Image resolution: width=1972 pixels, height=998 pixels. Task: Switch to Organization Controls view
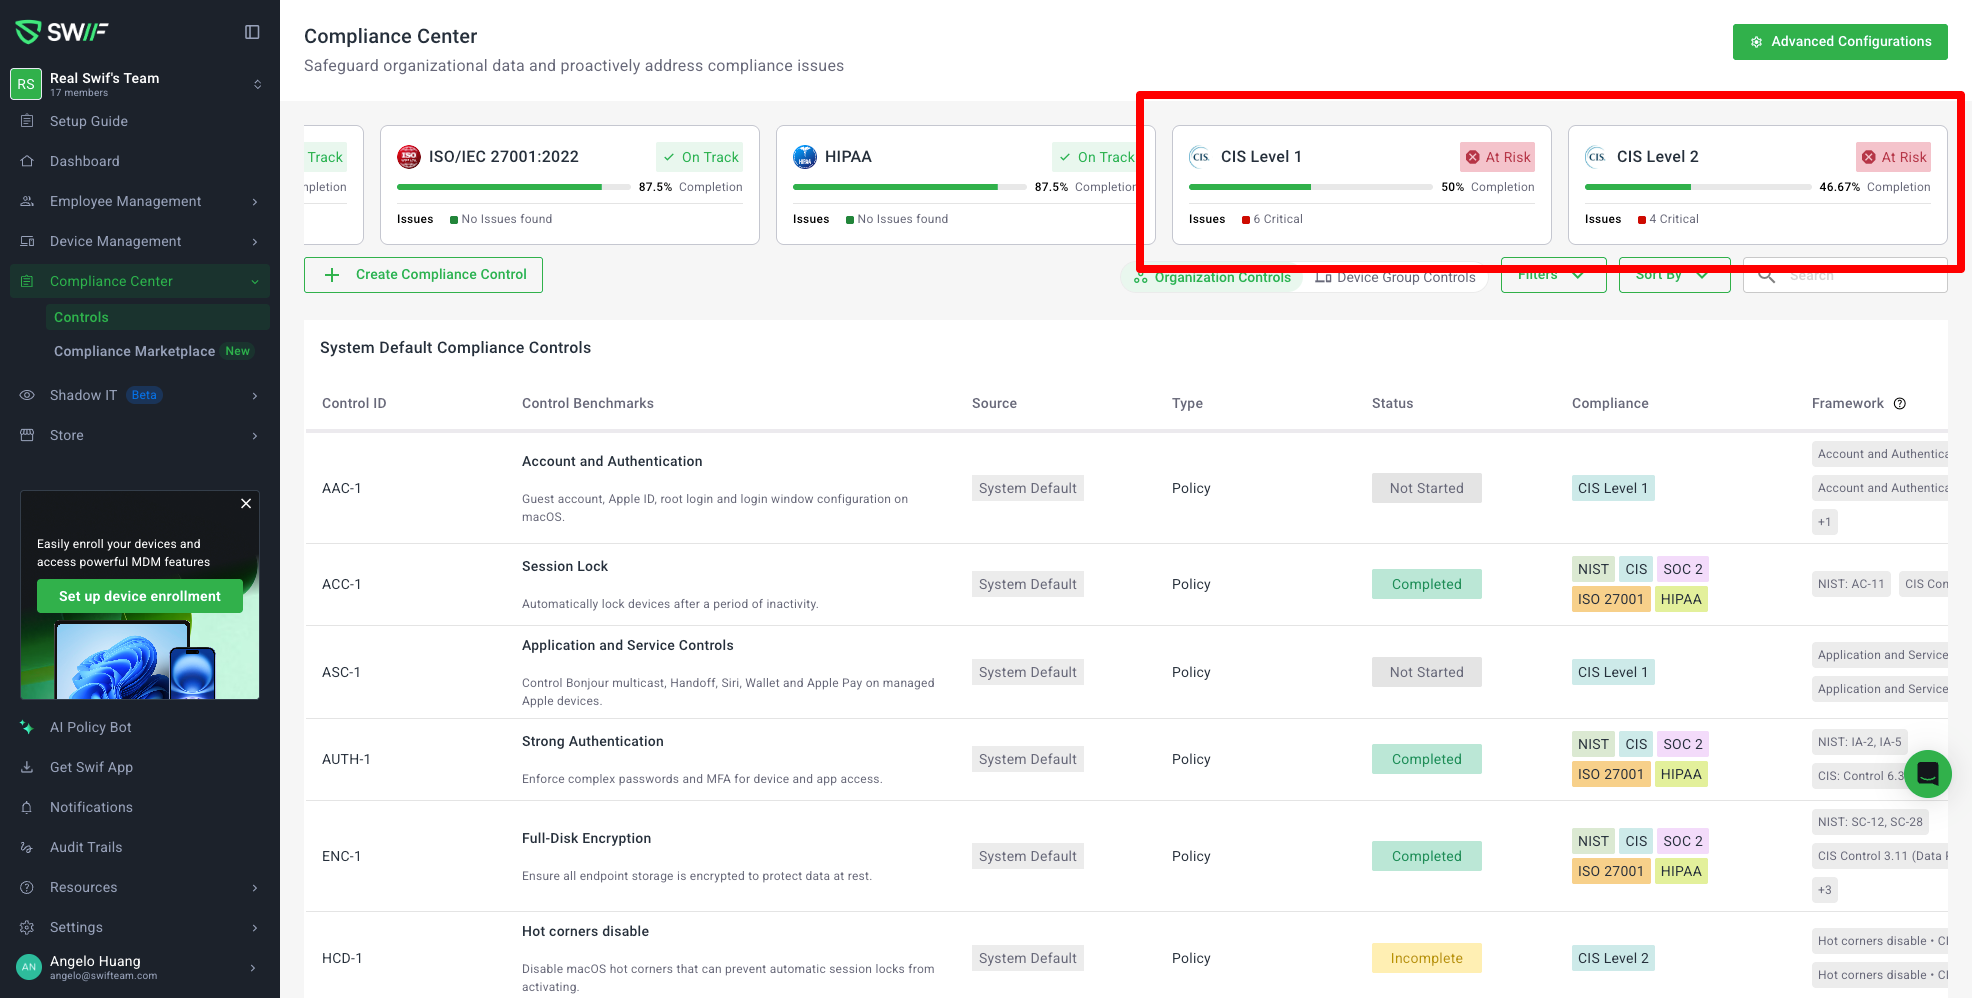[x=1212, y=278]
